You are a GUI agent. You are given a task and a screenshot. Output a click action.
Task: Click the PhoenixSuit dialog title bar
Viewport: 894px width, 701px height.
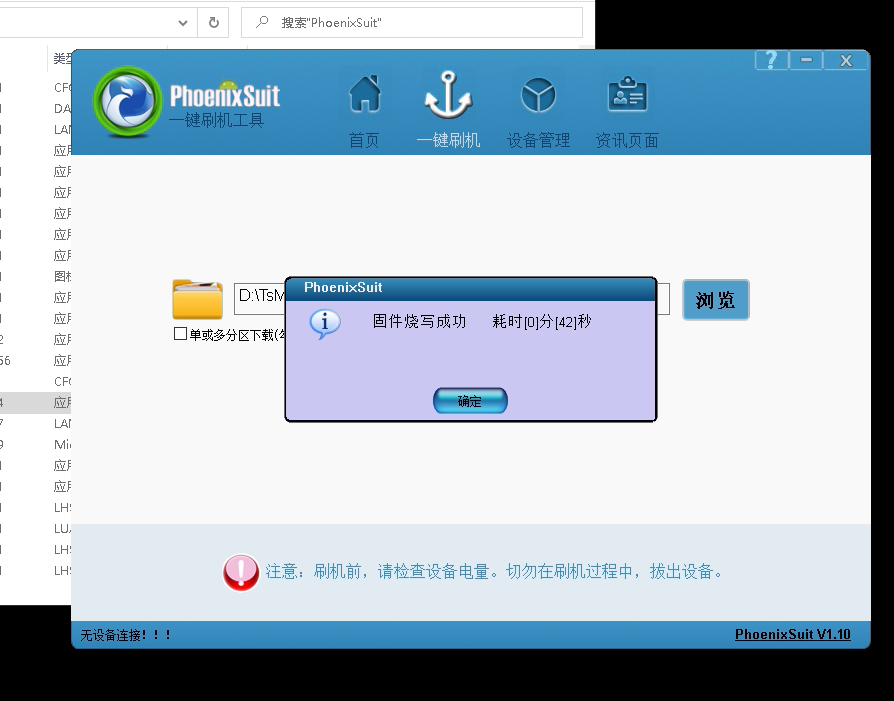coord(470,288)
